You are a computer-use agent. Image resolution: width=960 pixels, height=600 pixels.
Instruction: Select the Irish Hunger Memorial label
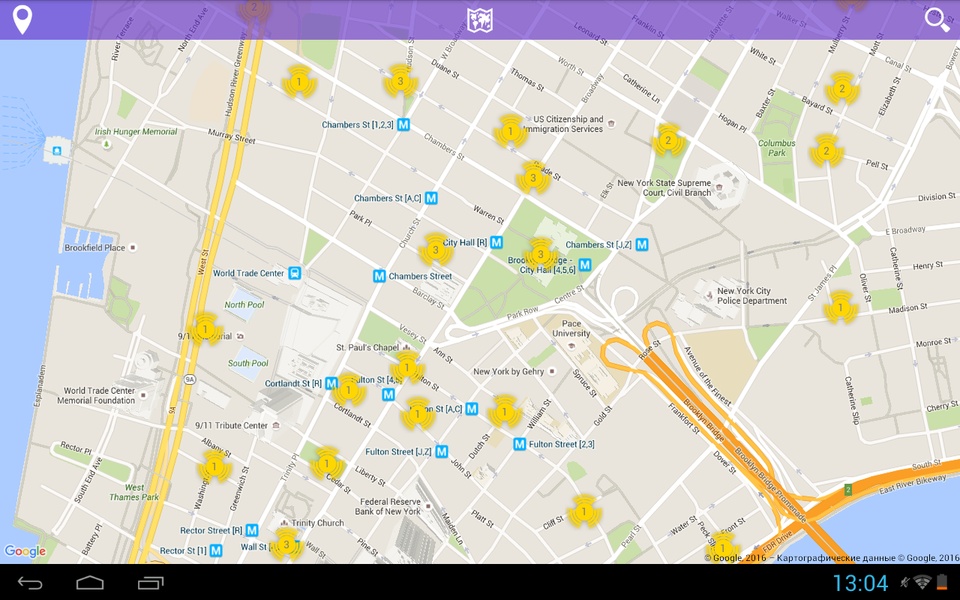136,132
